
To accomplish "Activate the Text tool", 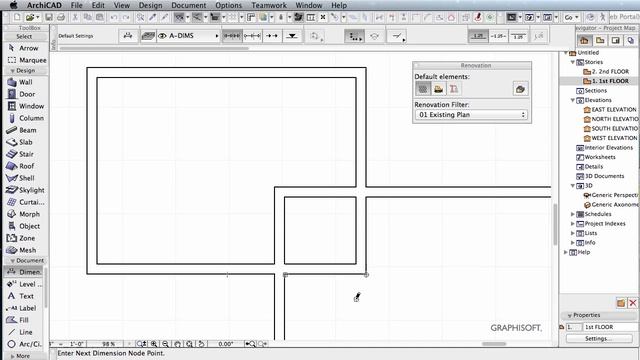I will [x=21, y=296].
